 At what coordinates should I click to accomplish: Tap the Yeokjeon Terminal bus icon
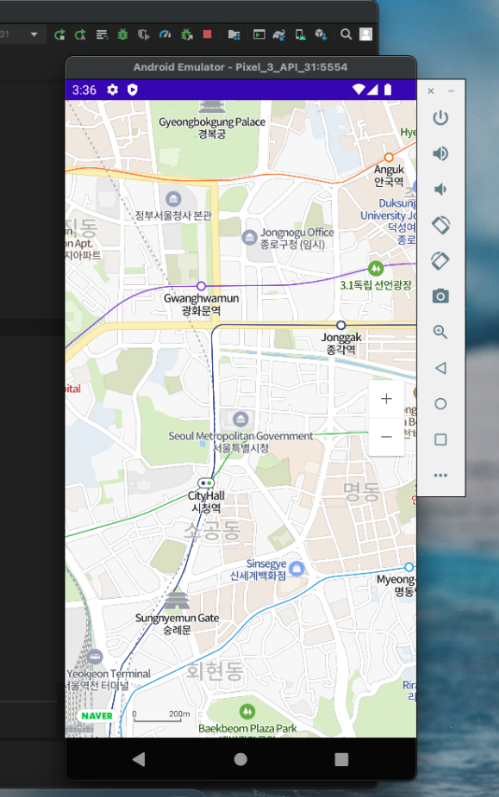point(95,657)
